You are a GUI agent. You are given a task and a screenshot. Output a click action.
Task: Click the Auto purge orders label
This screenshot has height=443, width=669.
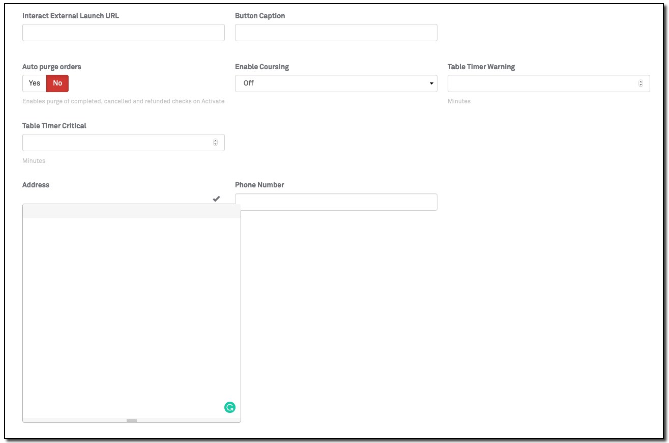(x=52, y=67)
